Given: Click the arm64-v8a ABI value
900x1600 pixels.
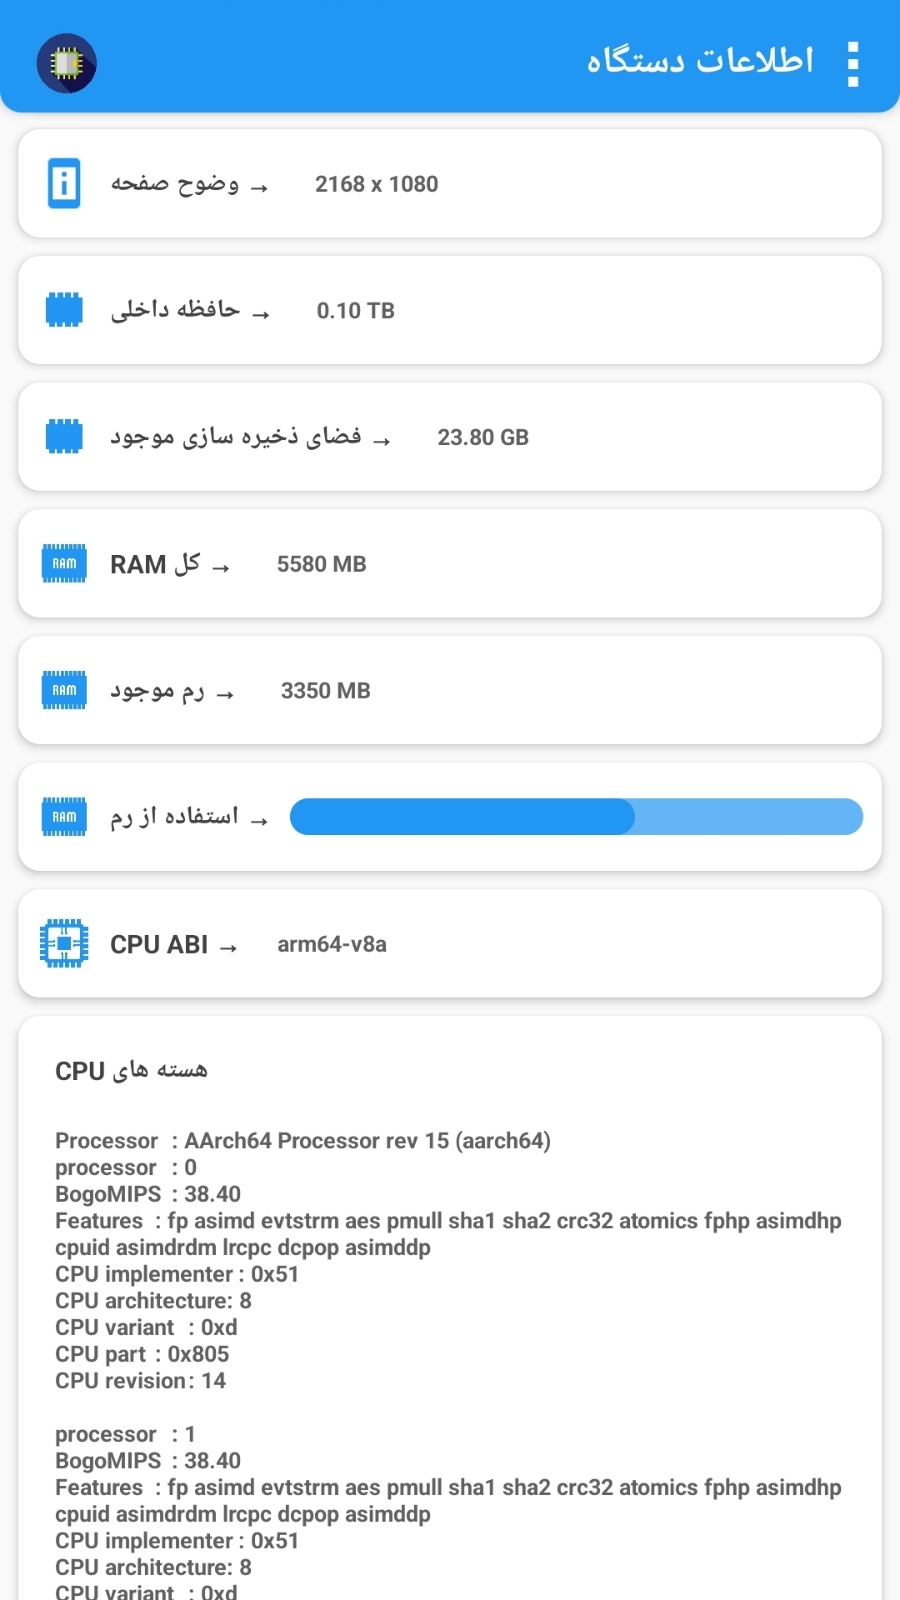Looking at the screenshot, I should tap(331, 944).
